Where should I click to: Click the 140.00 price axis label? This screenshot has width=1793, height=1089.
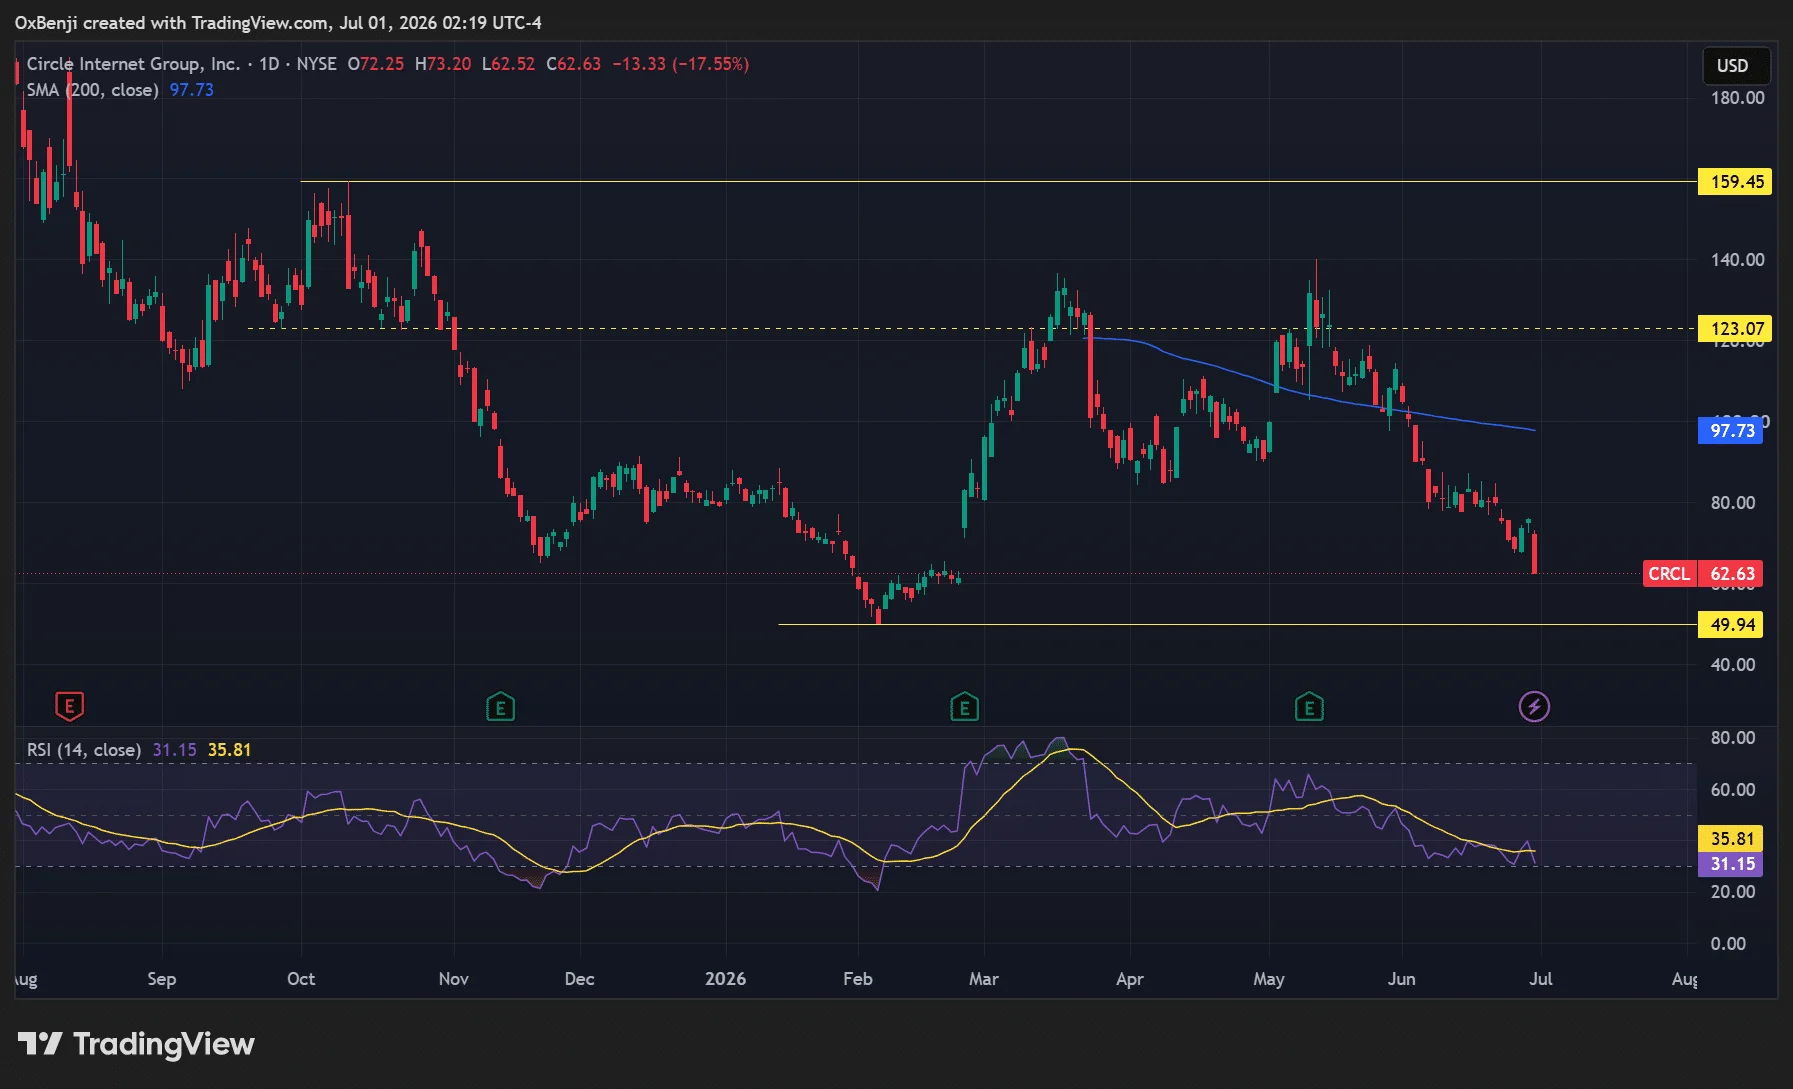(x=1737, y=260)
